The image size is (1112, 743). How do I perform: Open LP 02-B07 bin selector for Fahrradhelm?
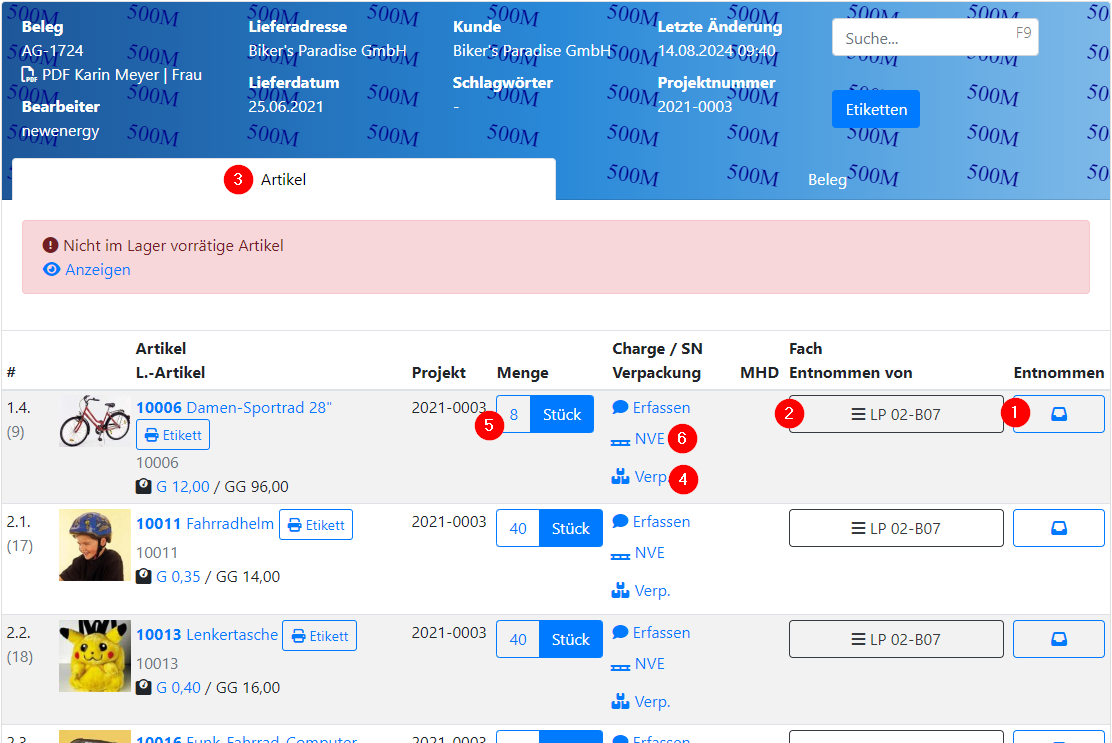[x=896, y=528]
